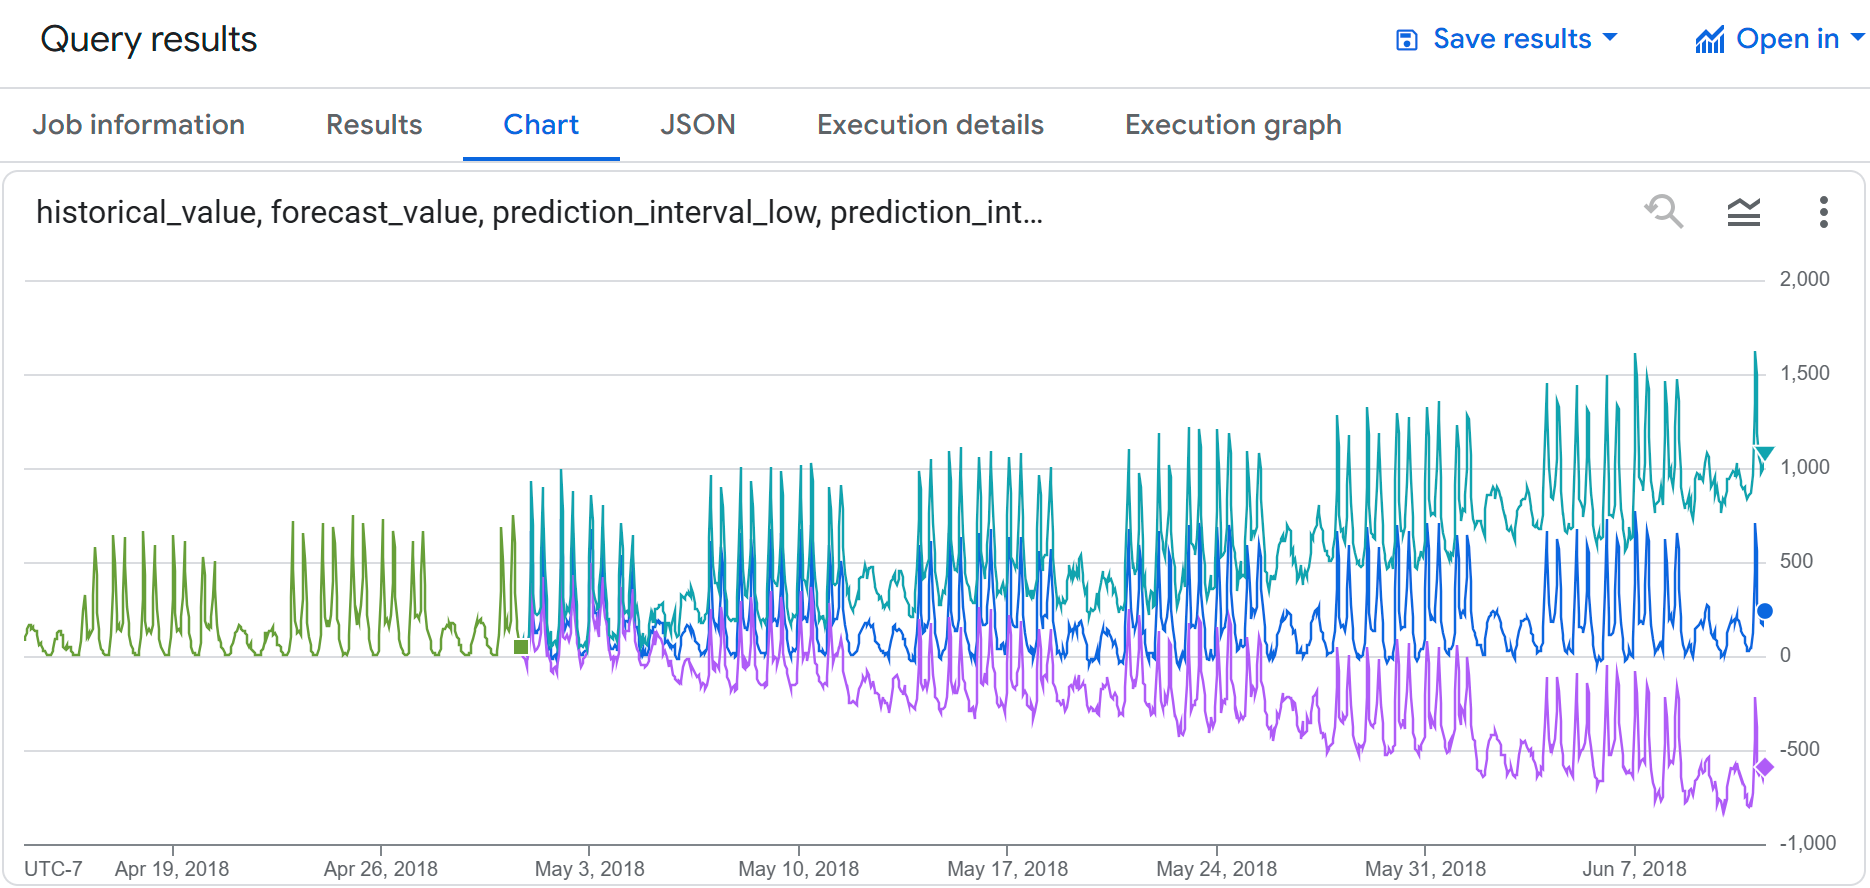Viewport: 1870px width, 888px height.
Task: Toggle the chart legend lines icon
Action: [1744, 212]
